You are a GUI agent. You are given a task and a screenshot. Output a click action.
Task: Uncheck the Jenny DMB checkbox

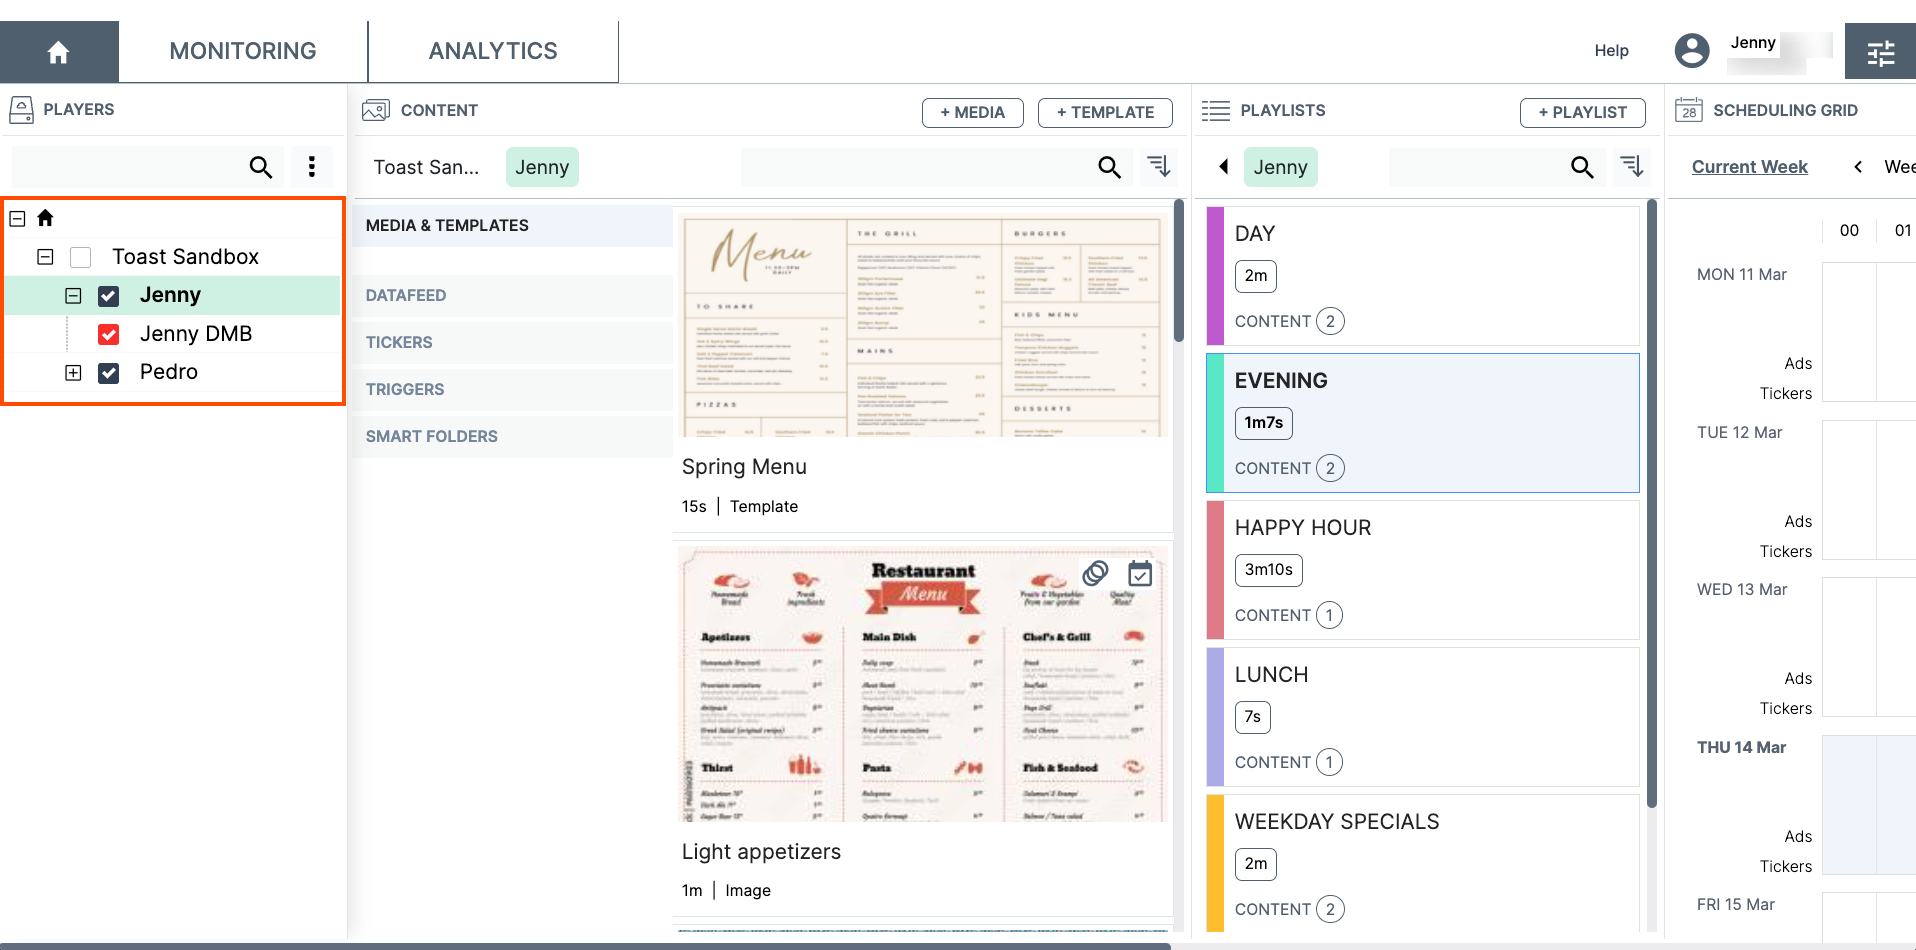click(109, 334)
